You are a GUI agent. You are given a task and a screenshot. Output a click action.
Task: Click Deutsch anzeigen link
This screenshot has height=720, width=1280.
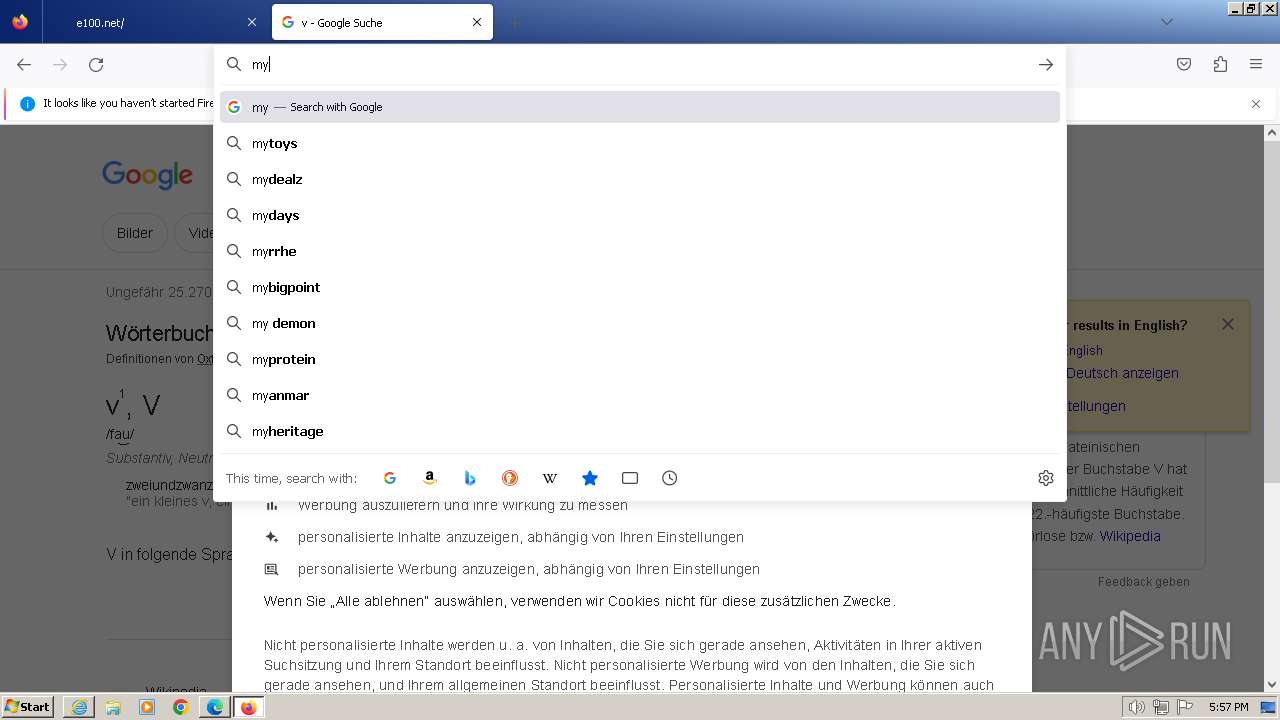click(1122, 373)
